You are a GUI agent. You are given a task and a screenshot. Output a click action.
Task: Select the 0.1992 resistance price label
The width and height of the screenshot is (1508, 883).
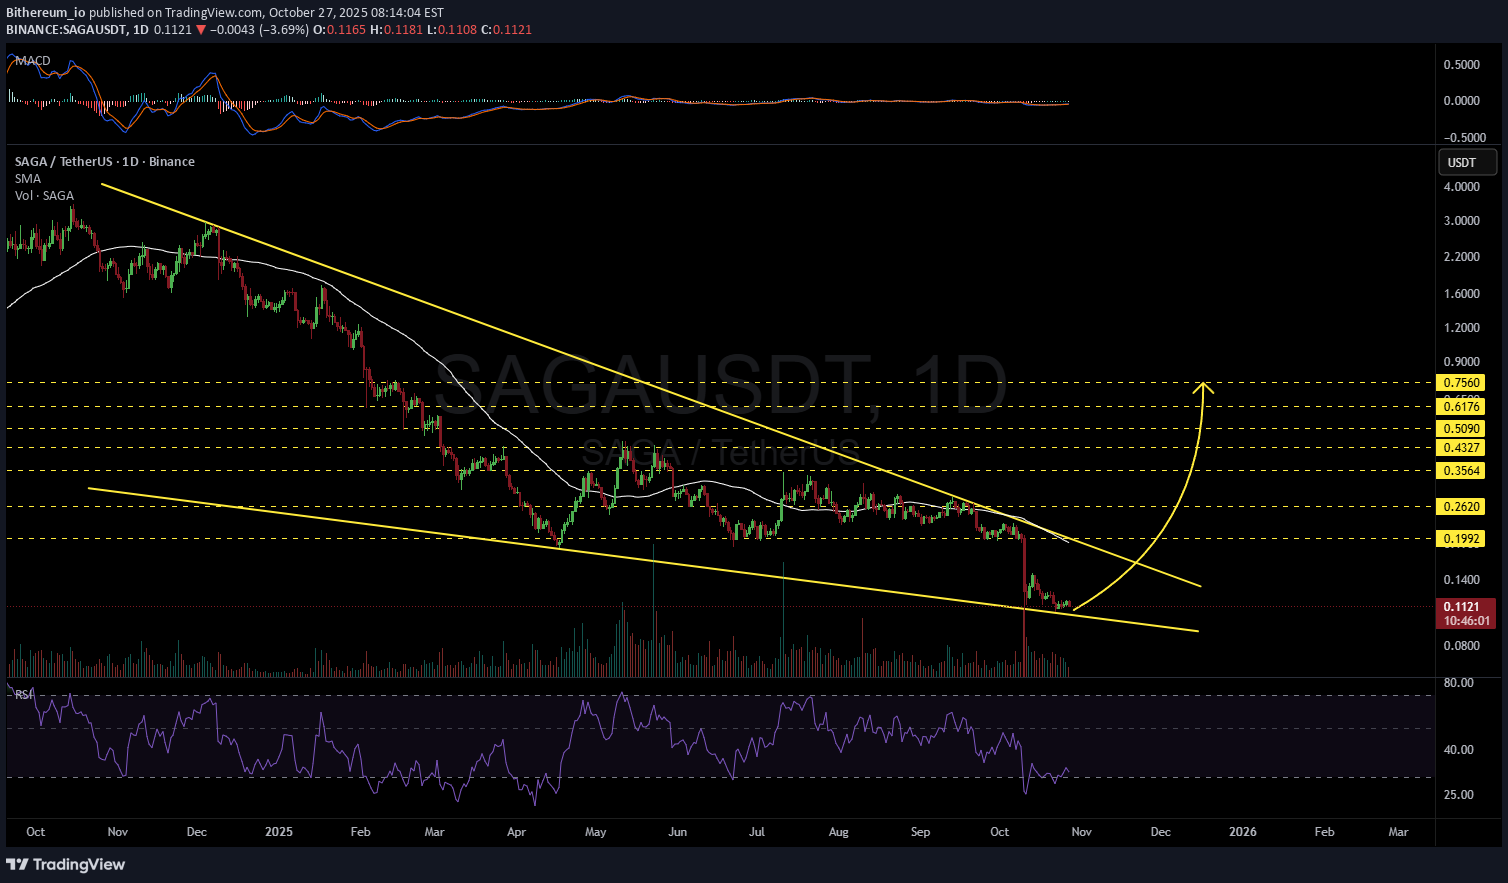click(x=1460, y=539)
